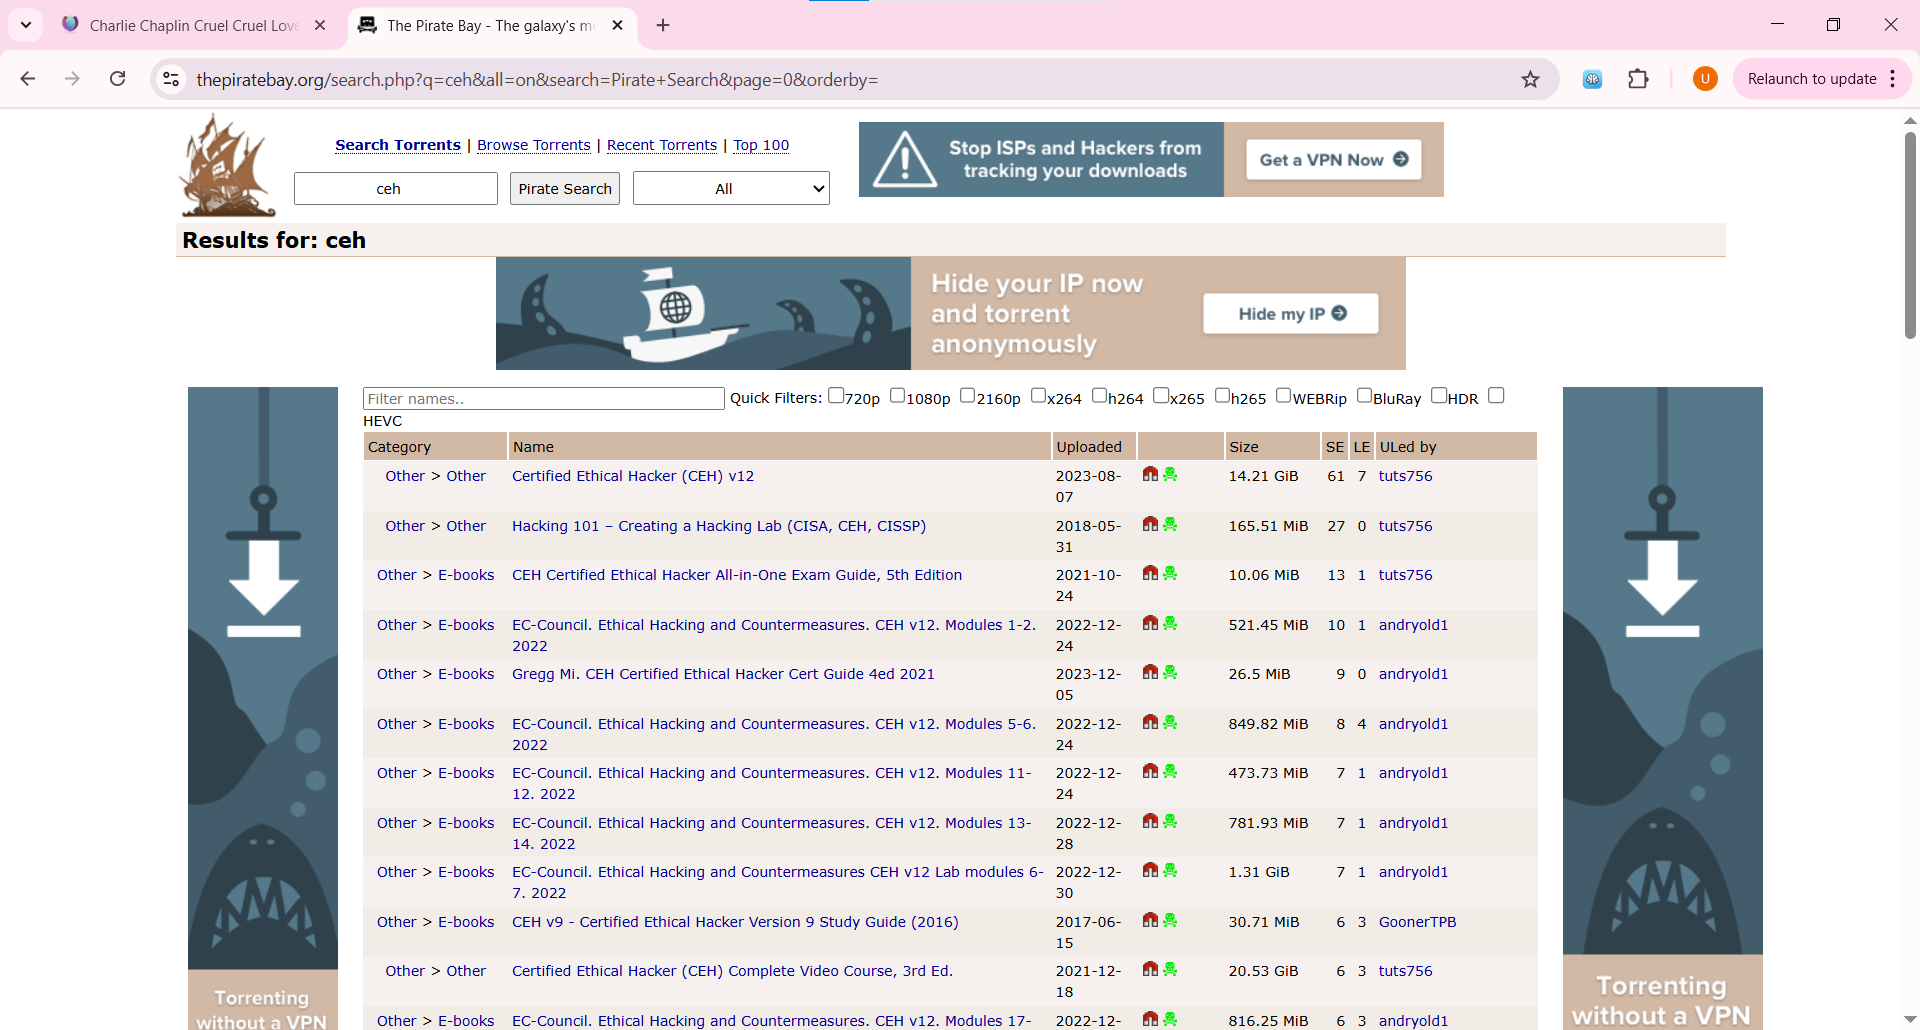1920x1030 pixels.
Task: Switch to Charlie Chaplin Cruel Cruel Love tab
Action: point(193,25)
